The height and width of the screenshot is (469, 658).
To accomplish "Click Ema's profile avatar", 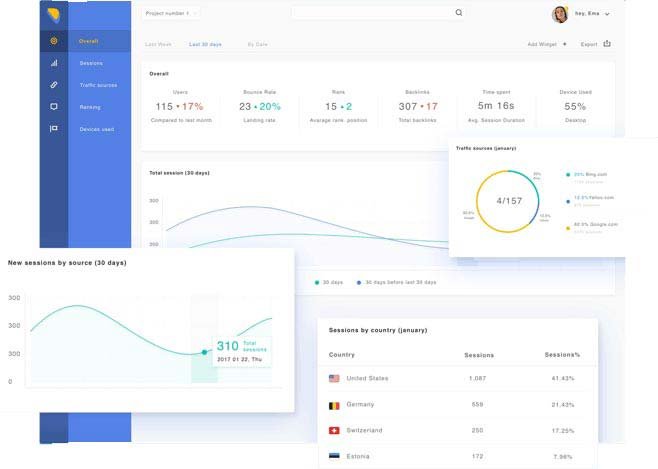I will point(560,14).
